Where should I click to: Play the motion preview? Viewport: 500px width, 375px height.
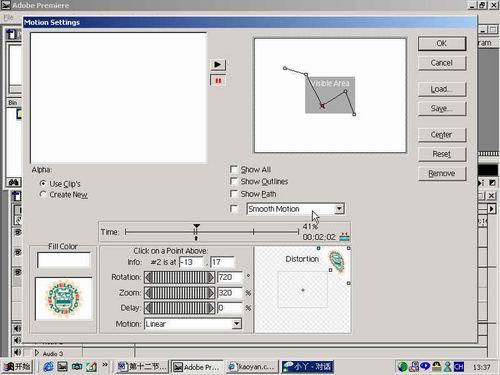[218, 64]
